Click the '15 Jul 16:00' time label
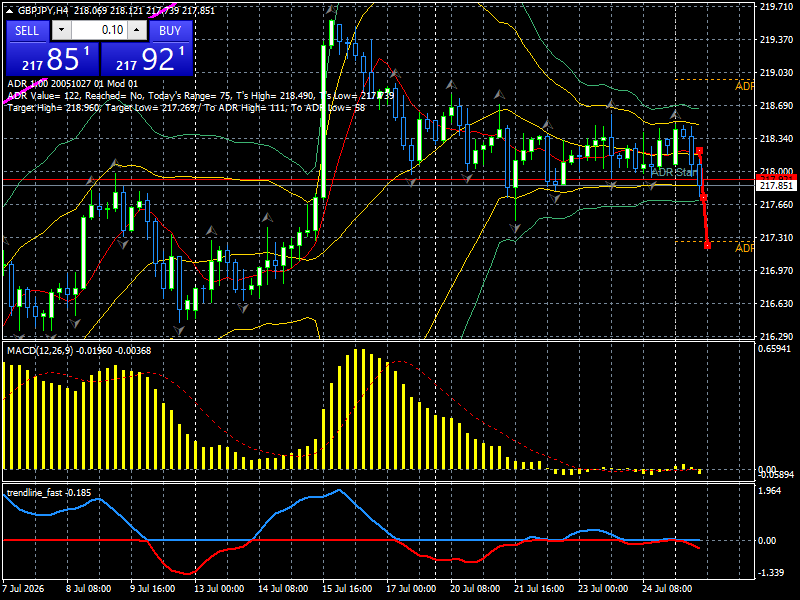The height and width of the screenshot is (600, 800). click(347, 589)
